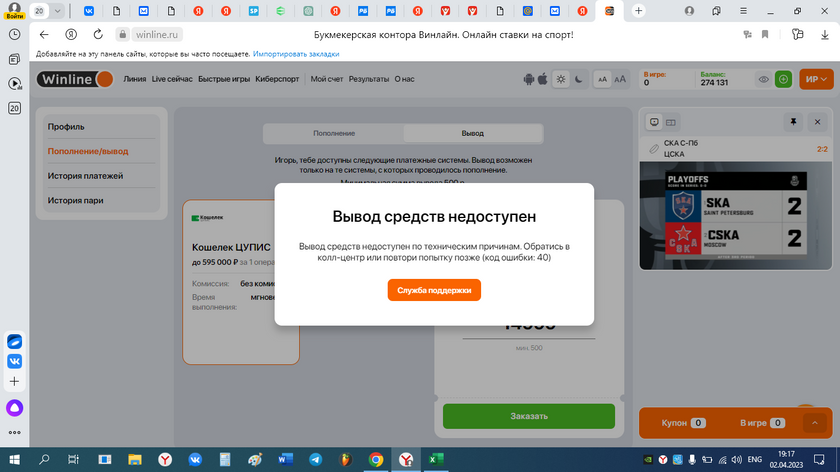Image resolution: width=840 pixels, height=472 pixels.
Task: Hide balance with the eye icon
Action: pyautogui.click(x=763, y=79)
